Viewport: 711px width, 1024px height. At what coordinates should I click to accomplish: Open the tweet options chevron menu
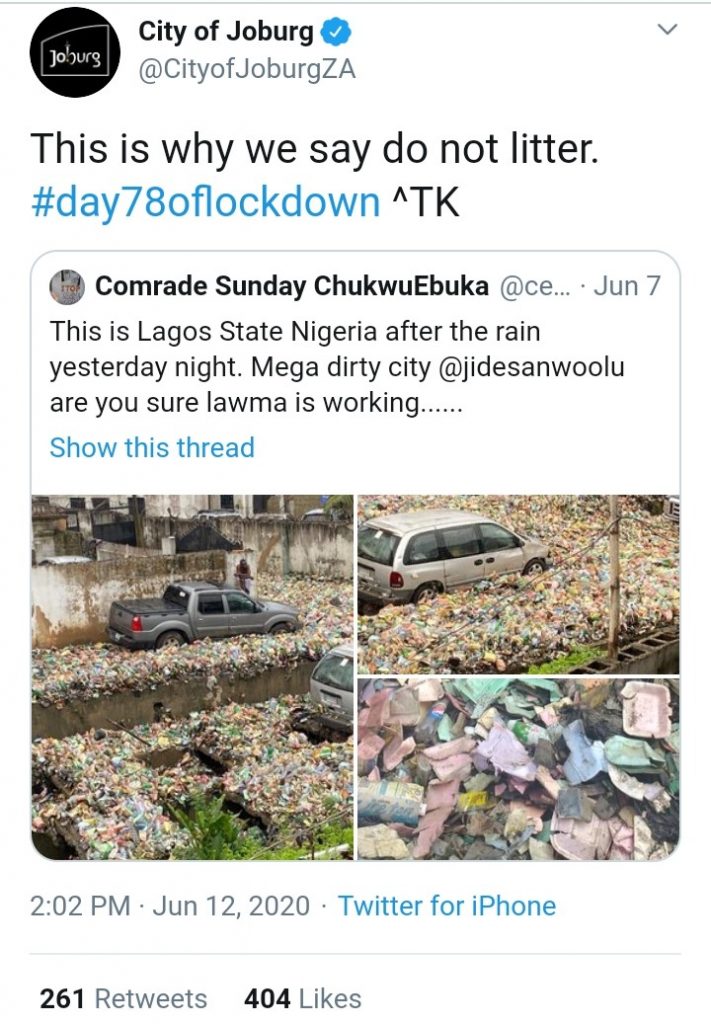pos(666,32)
